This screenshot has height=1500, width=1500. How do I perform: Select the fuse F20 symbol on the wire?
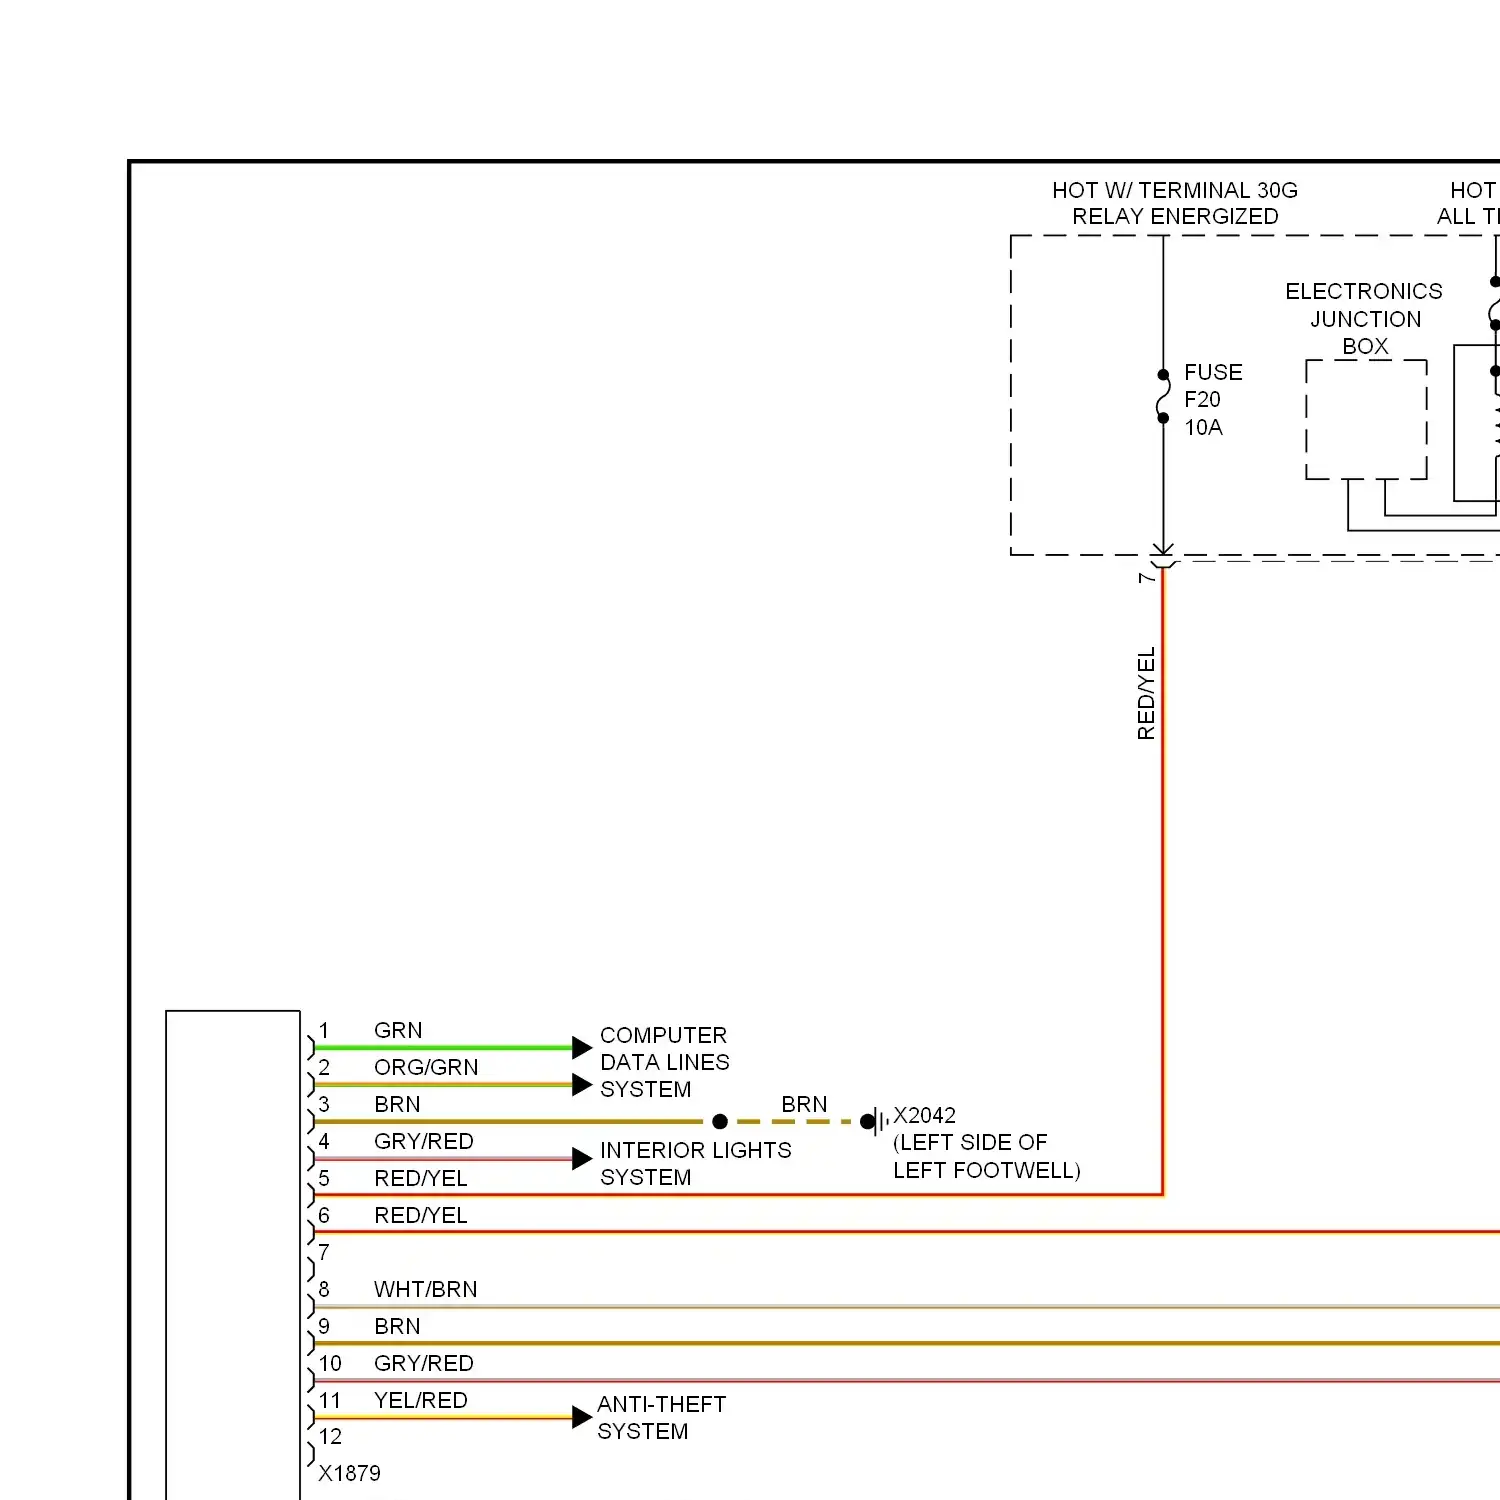[1163, 397]
